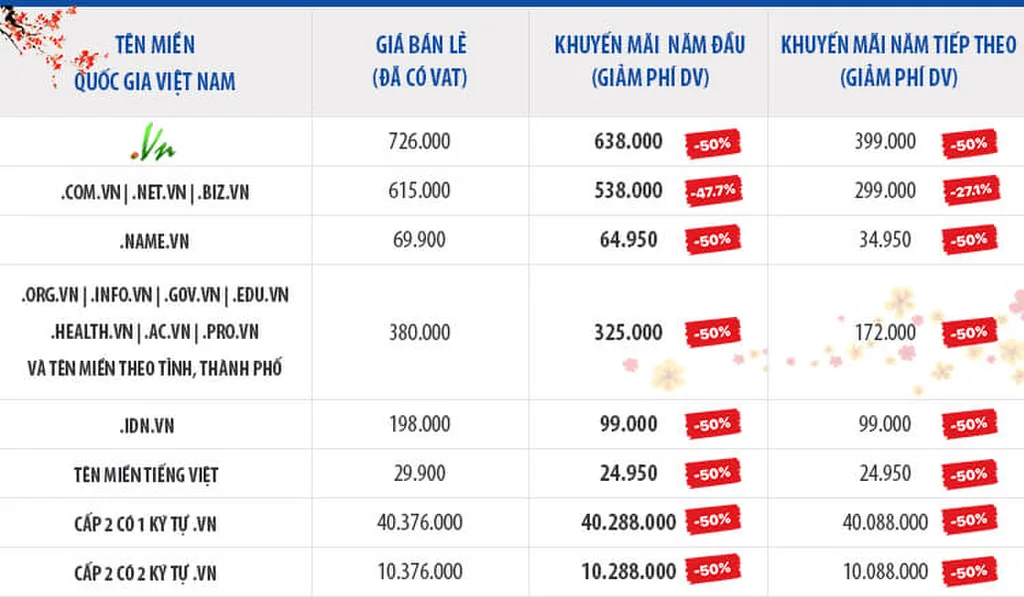
Task: Click the -50% badge beside 399.000
Action: [969, 144]
